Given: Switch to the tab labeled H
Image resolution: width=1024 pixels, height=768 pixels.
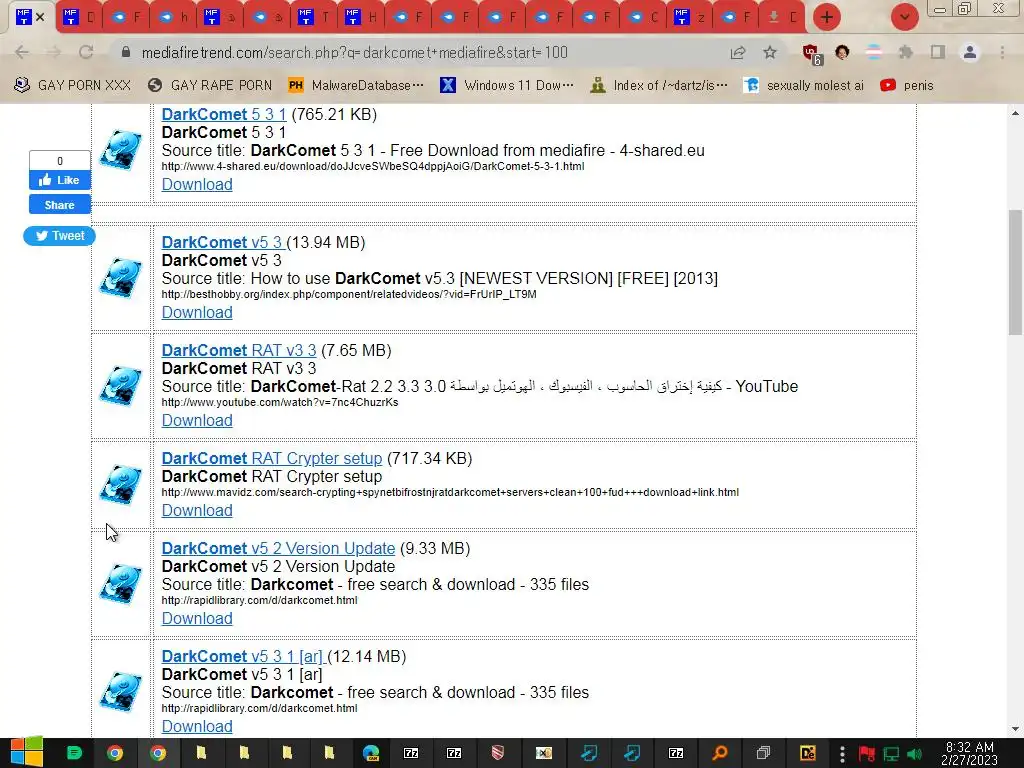Looking at the screenshot, I should pyautogui.click(x=362, y=17).
